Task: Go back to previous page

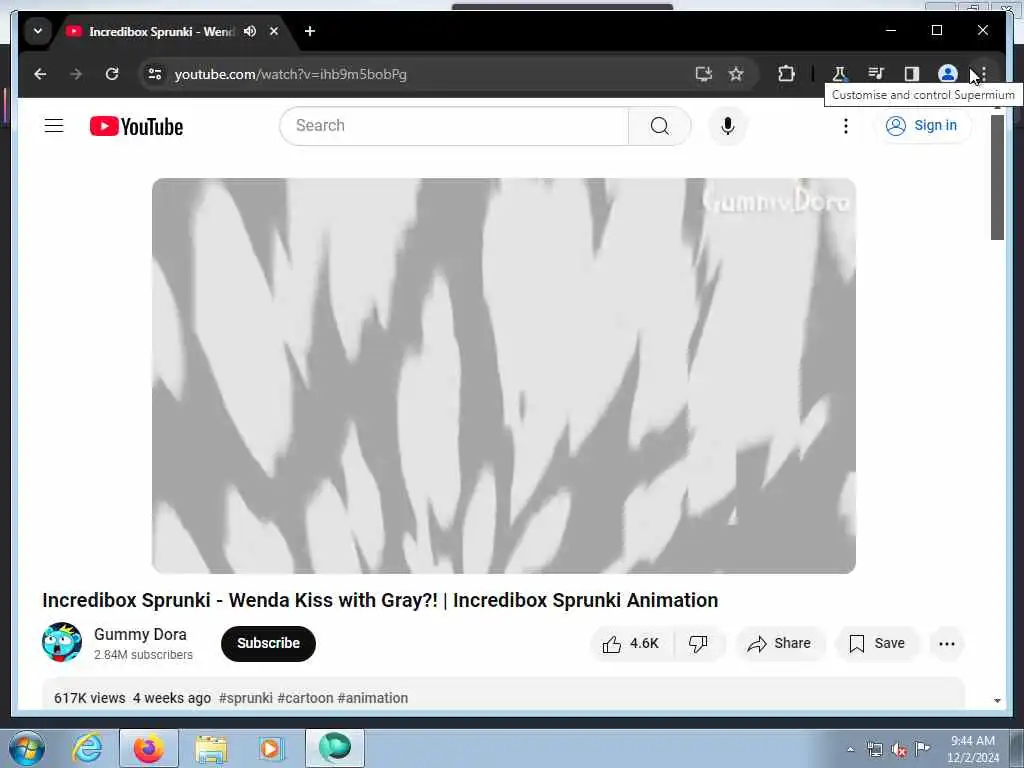Action: [x=40, y=74]
